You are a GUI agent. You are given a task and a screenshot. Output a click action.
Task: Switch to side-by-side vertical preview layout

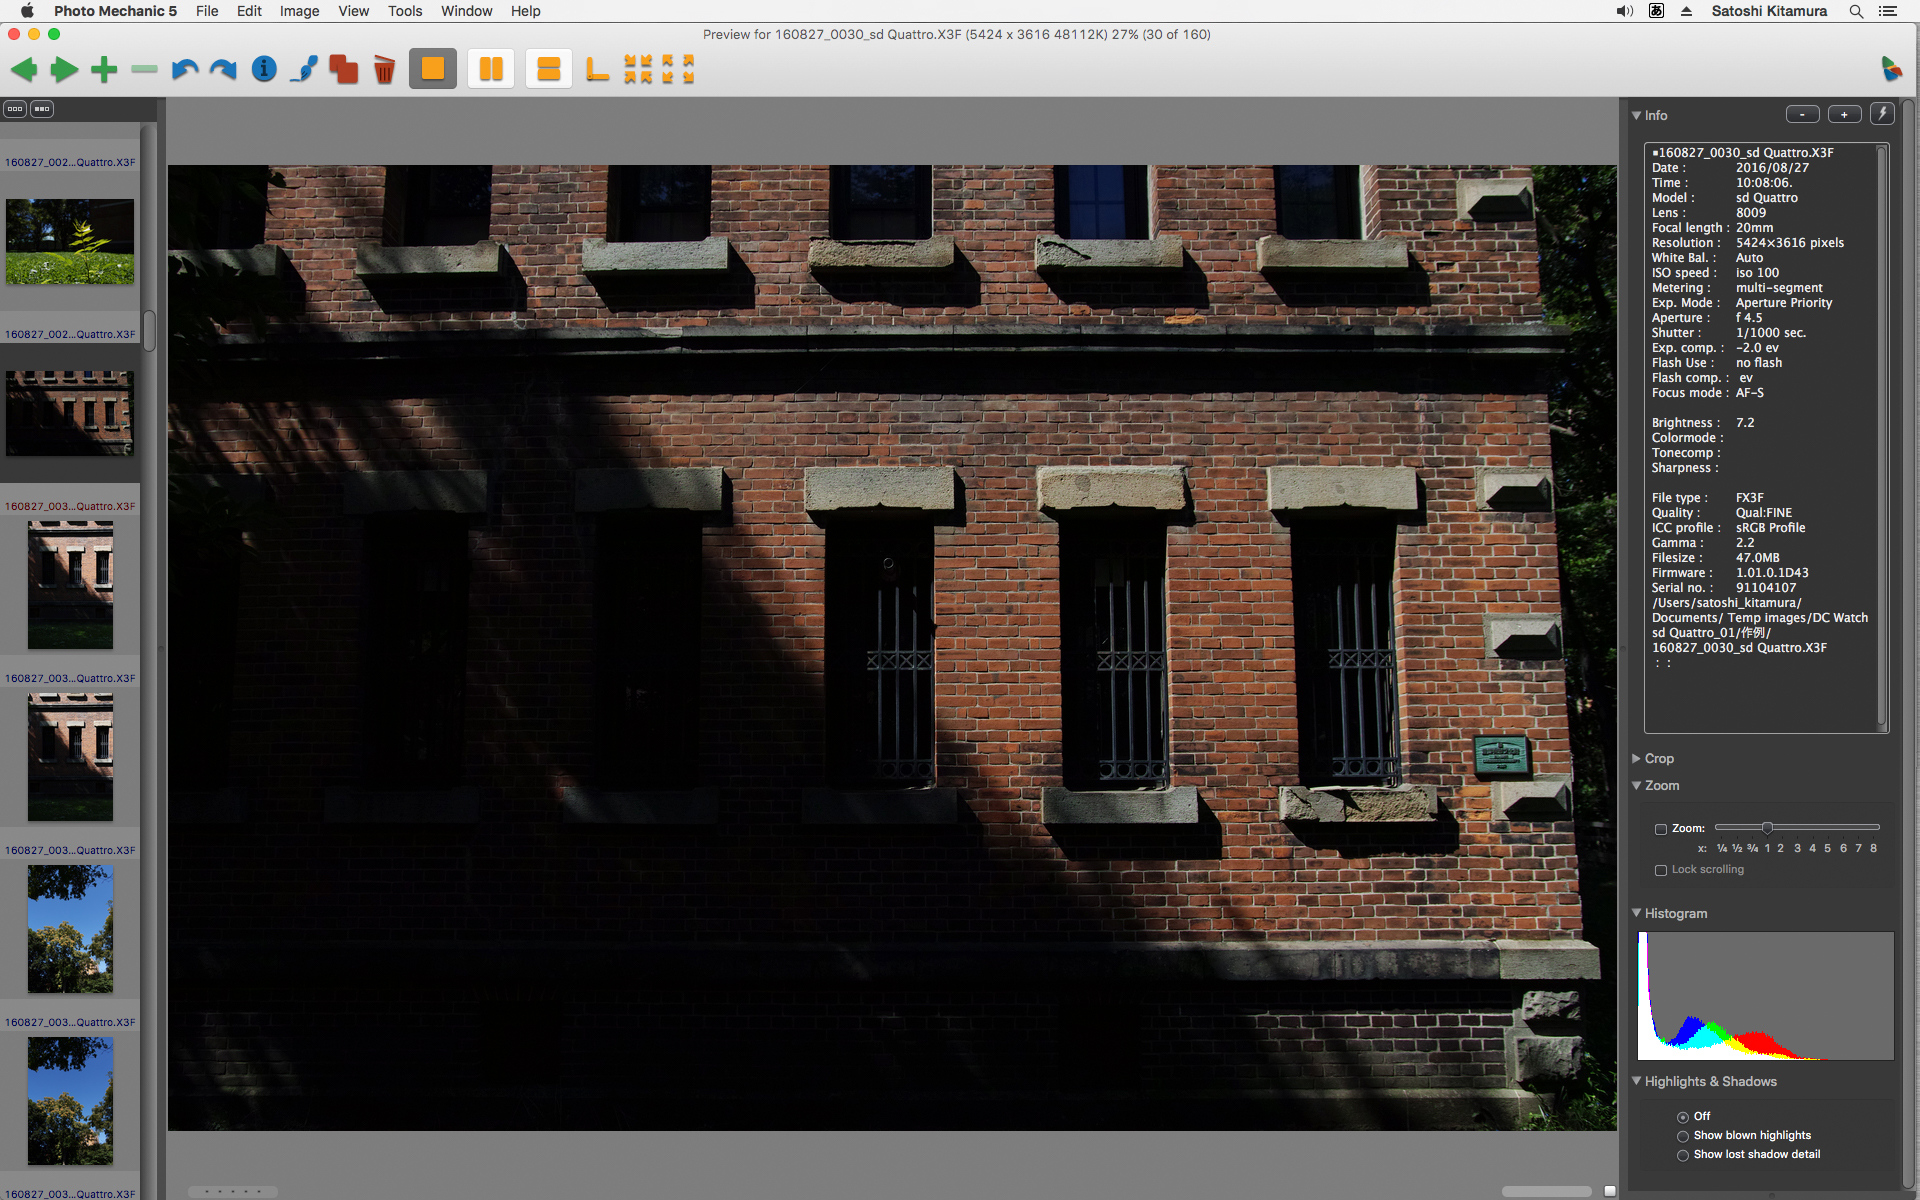pos(491,69)
